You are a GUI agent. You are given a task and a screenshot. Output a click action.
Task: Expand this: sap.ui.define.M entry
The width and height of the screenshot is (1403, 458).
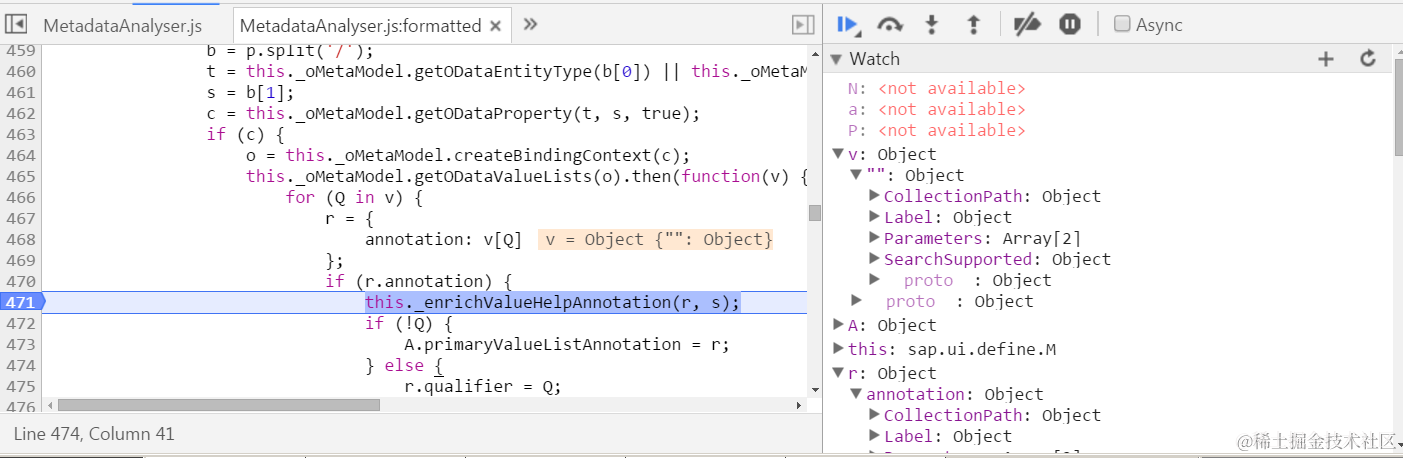pos(838,349)
